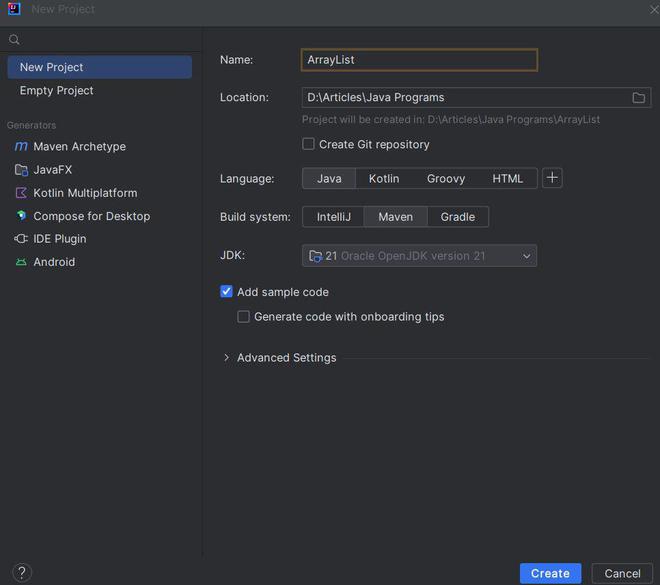Choose the Android generator icon
Screen dimensions: 660x585
(x=21, y=262)
